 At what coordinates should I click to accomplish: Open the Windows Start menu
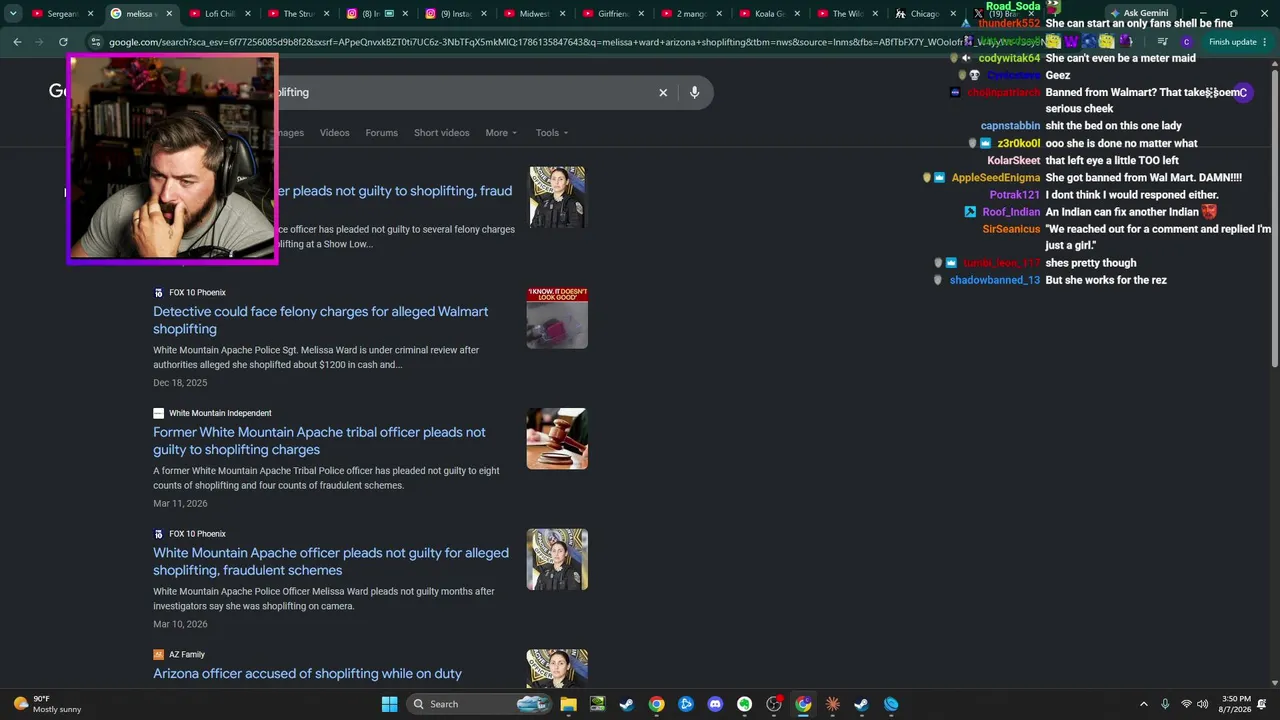coord(389,704)
